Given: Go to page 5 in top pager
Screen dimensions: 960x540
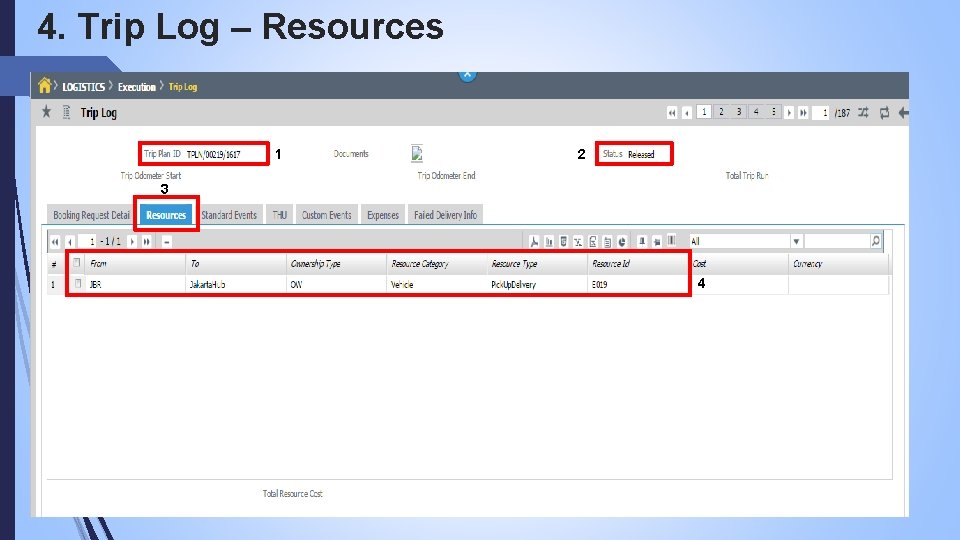Looking at the screenshot, I should tap(773, 112).
